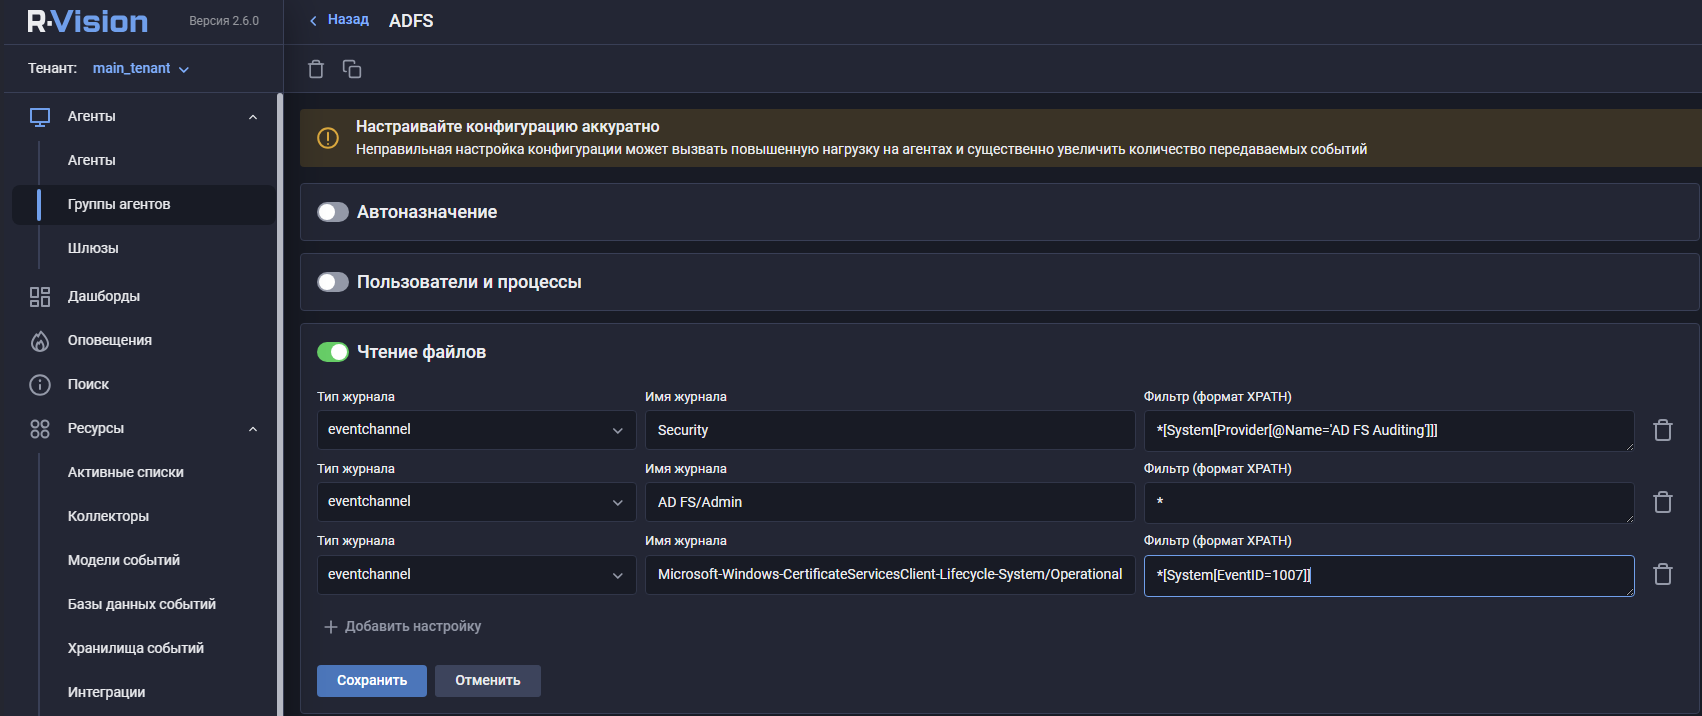This screenshot has height=716, width=1702.
Task: Enable the Автоназначение toggle
Action: [x=333, y=212]
